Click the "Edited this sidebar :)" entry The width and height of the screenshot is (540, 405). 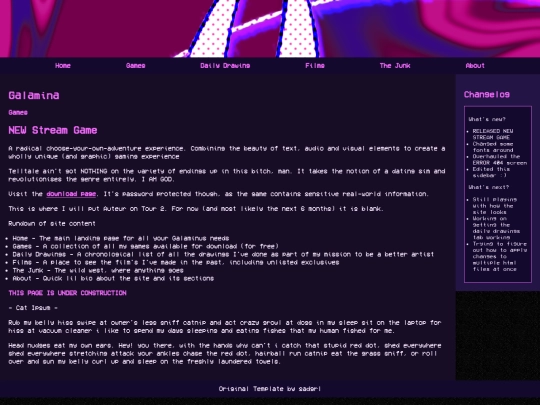pos(491,172)
